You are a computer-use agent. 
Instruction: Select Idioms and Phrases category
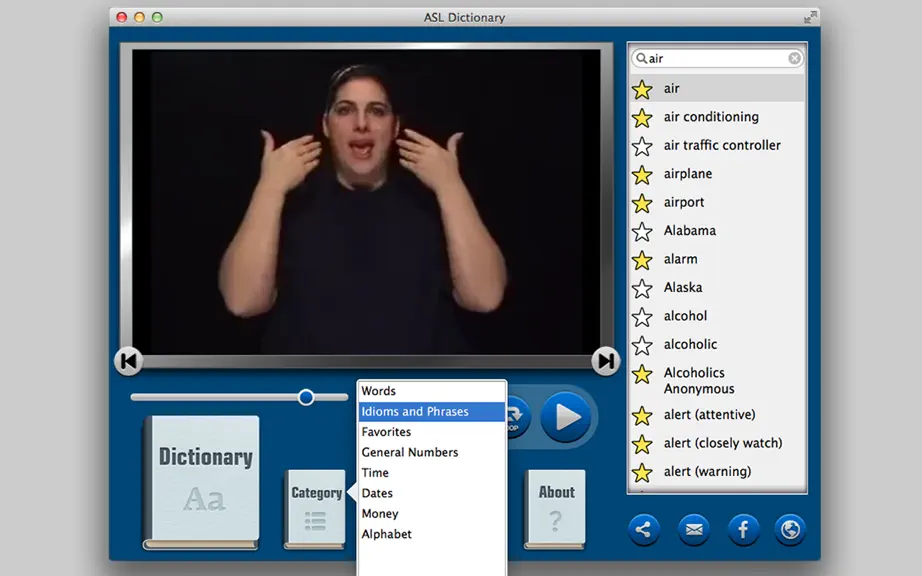click(432, 411)
